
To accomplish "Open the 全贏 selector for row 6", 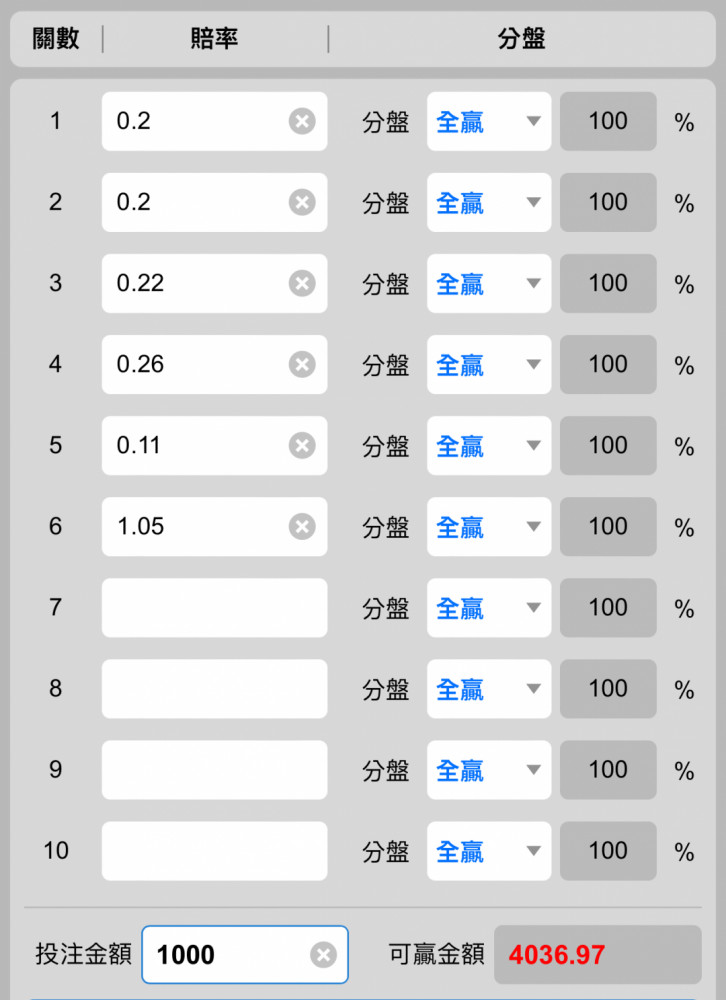I will click(x=489, y=526).
